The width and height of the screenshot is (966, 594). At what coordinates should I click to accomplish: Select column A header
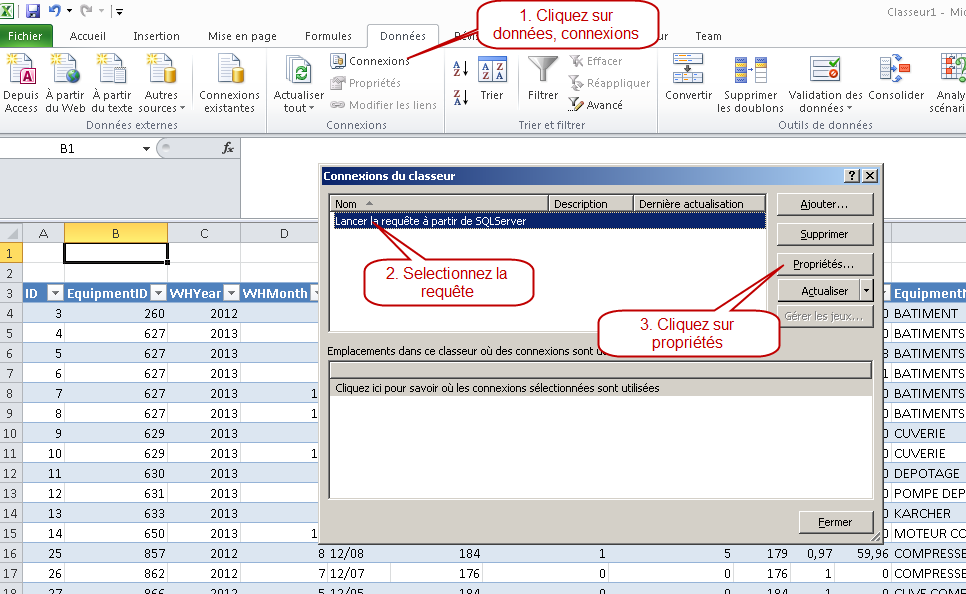[43, 234]
